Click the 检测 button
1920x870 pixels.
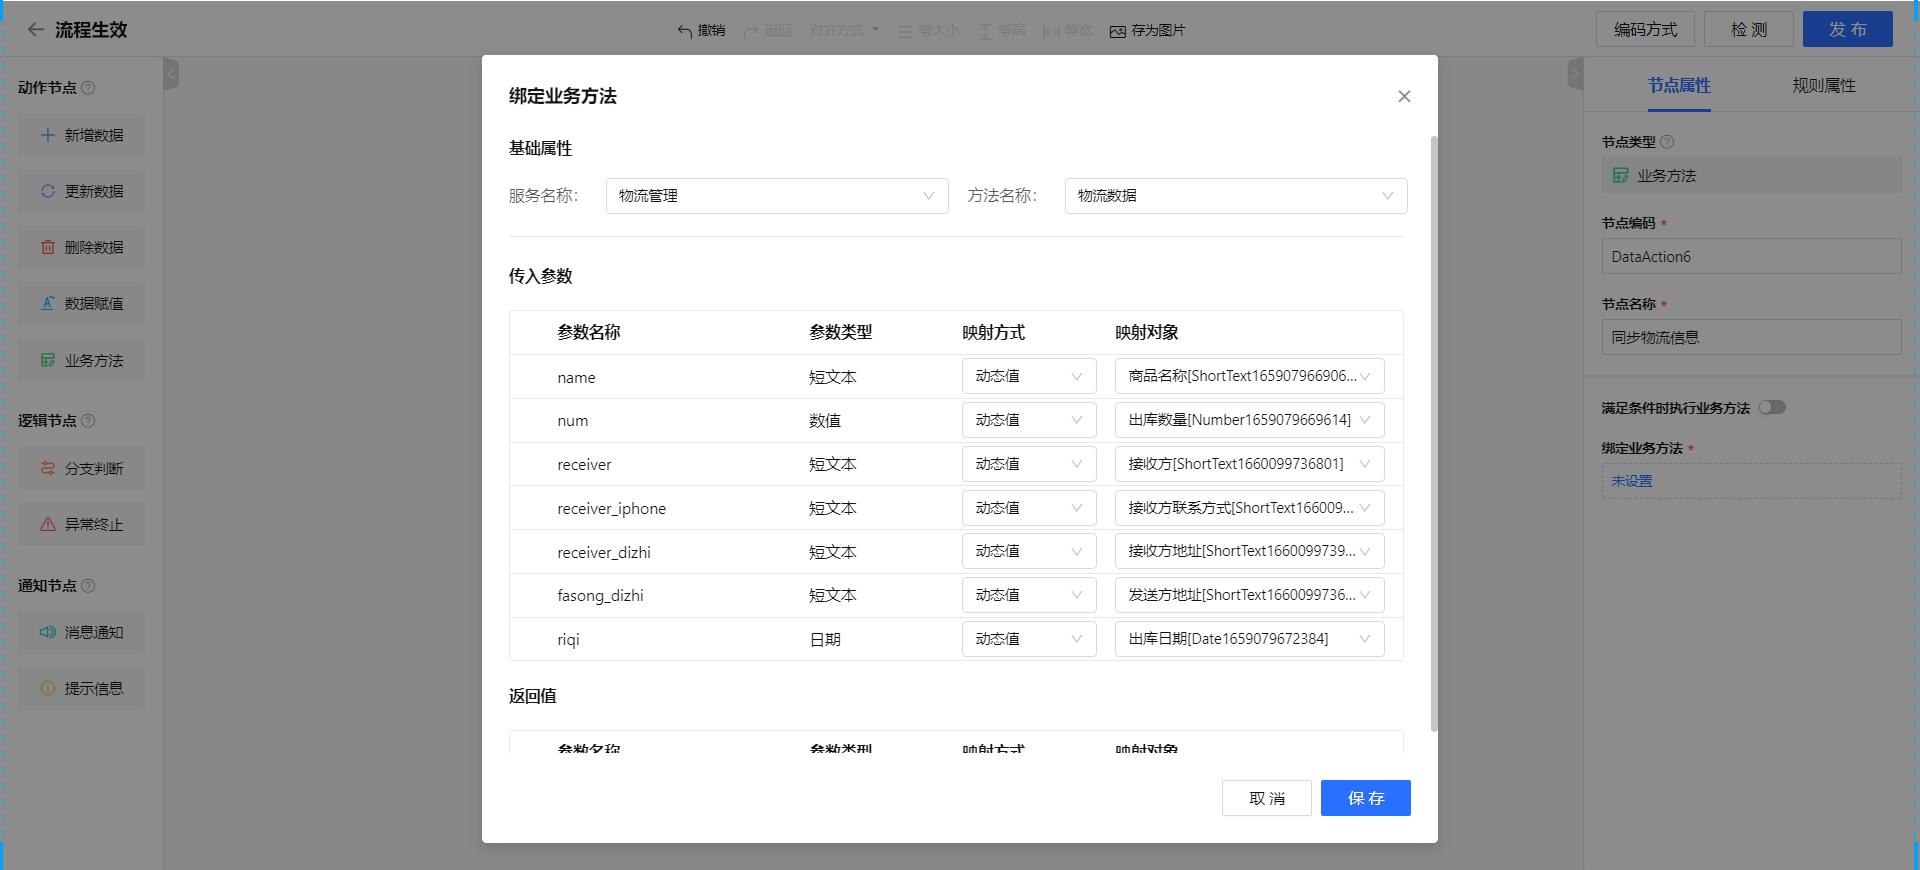click(x=1749, y=29)
